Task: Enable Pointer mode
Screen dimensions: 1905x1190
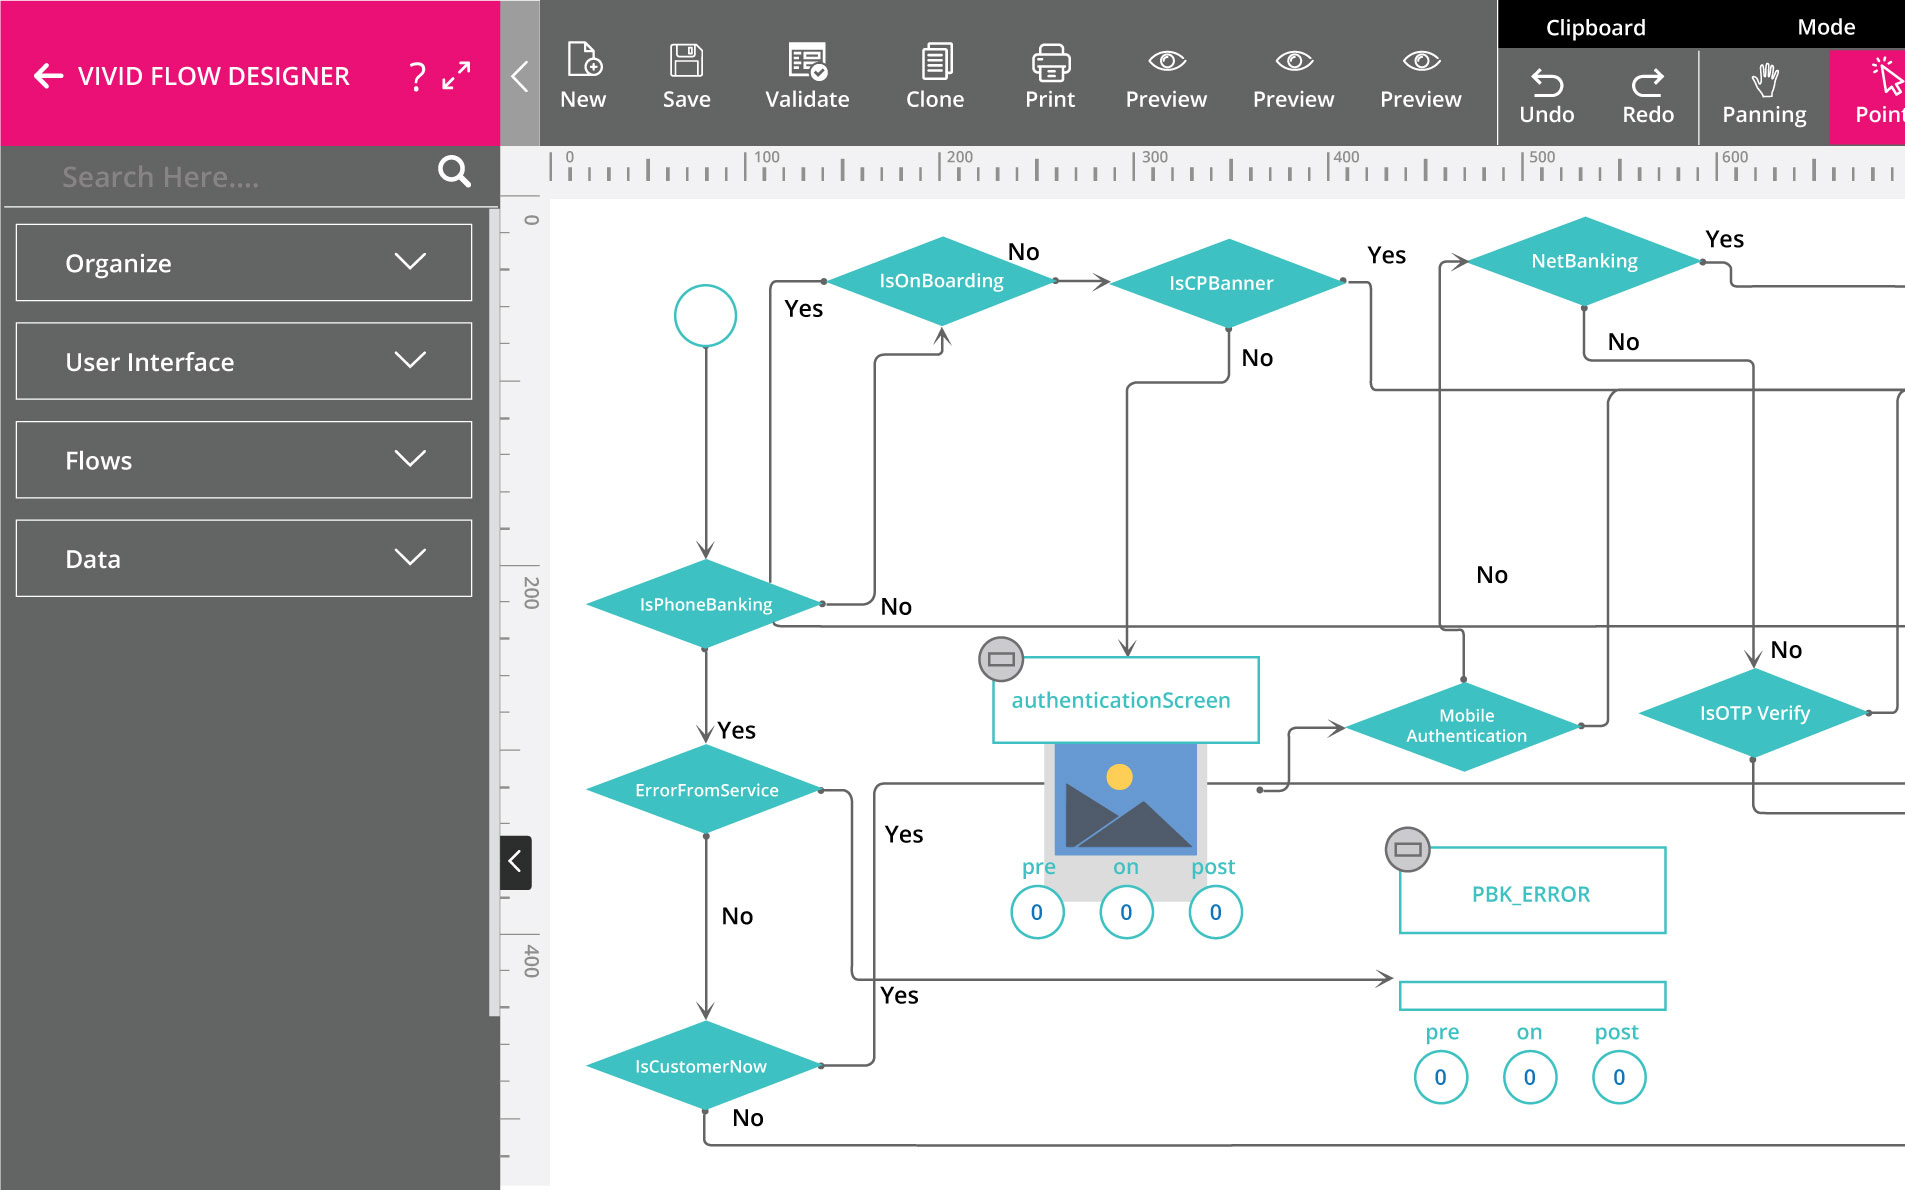Action: (1877, 97)
